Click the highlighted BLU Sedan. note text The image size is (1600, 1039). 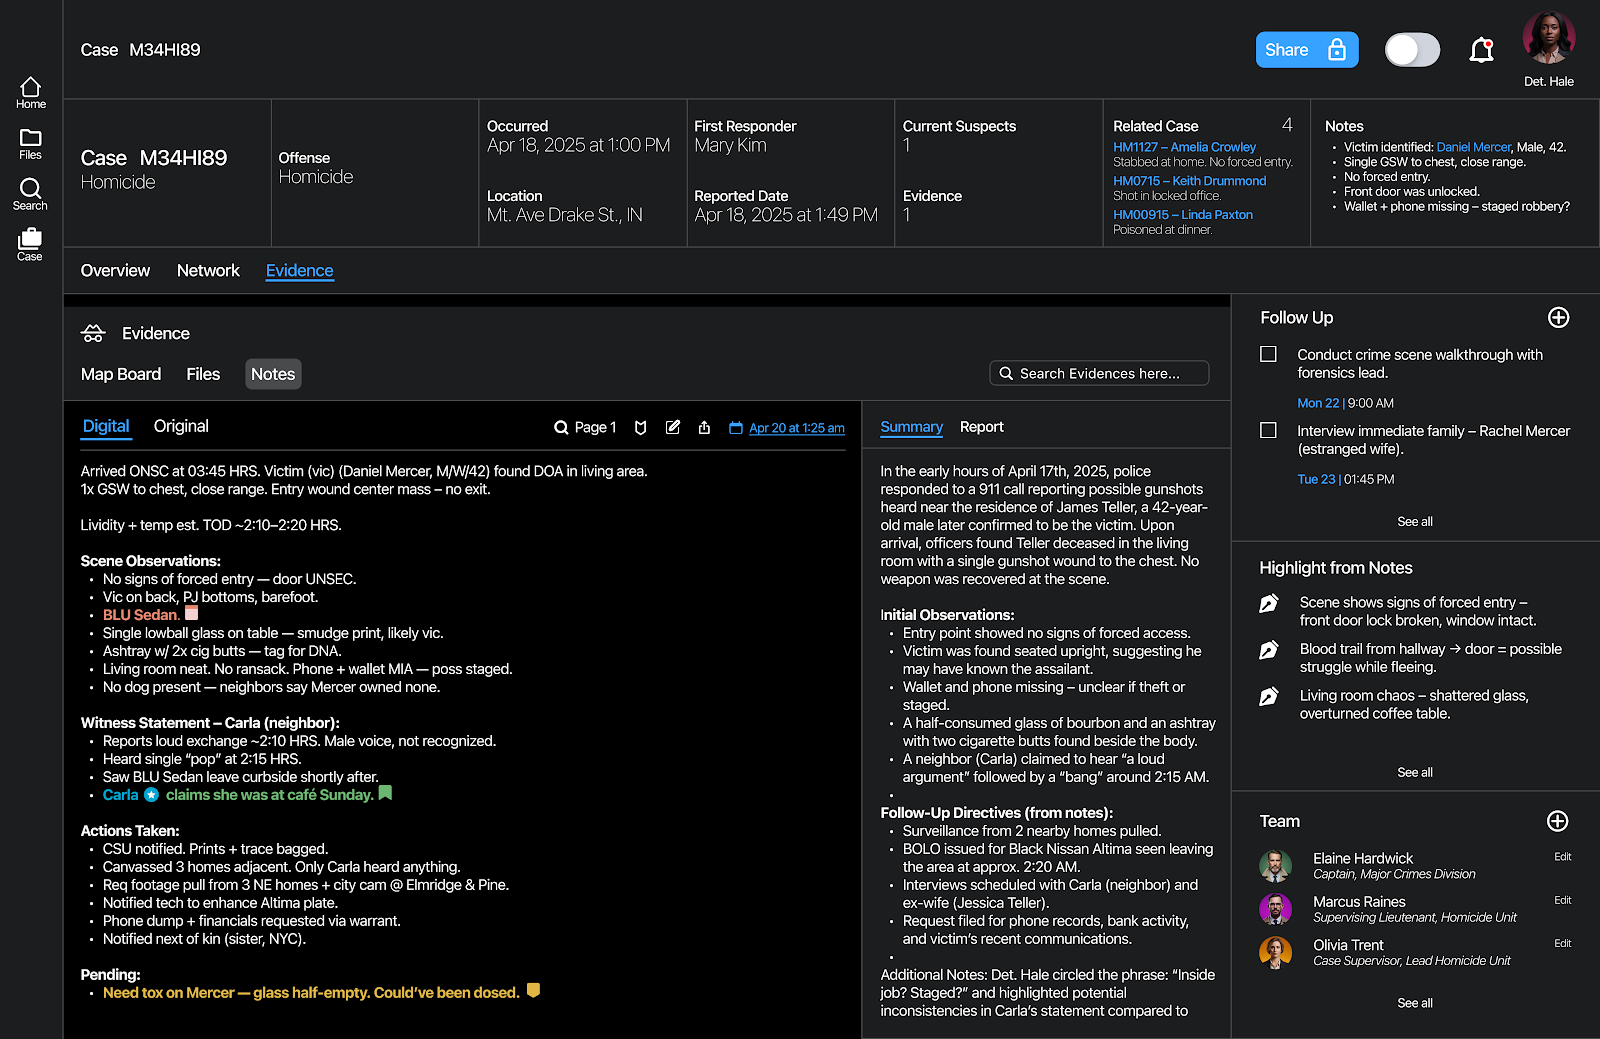(x=141, y=615)
